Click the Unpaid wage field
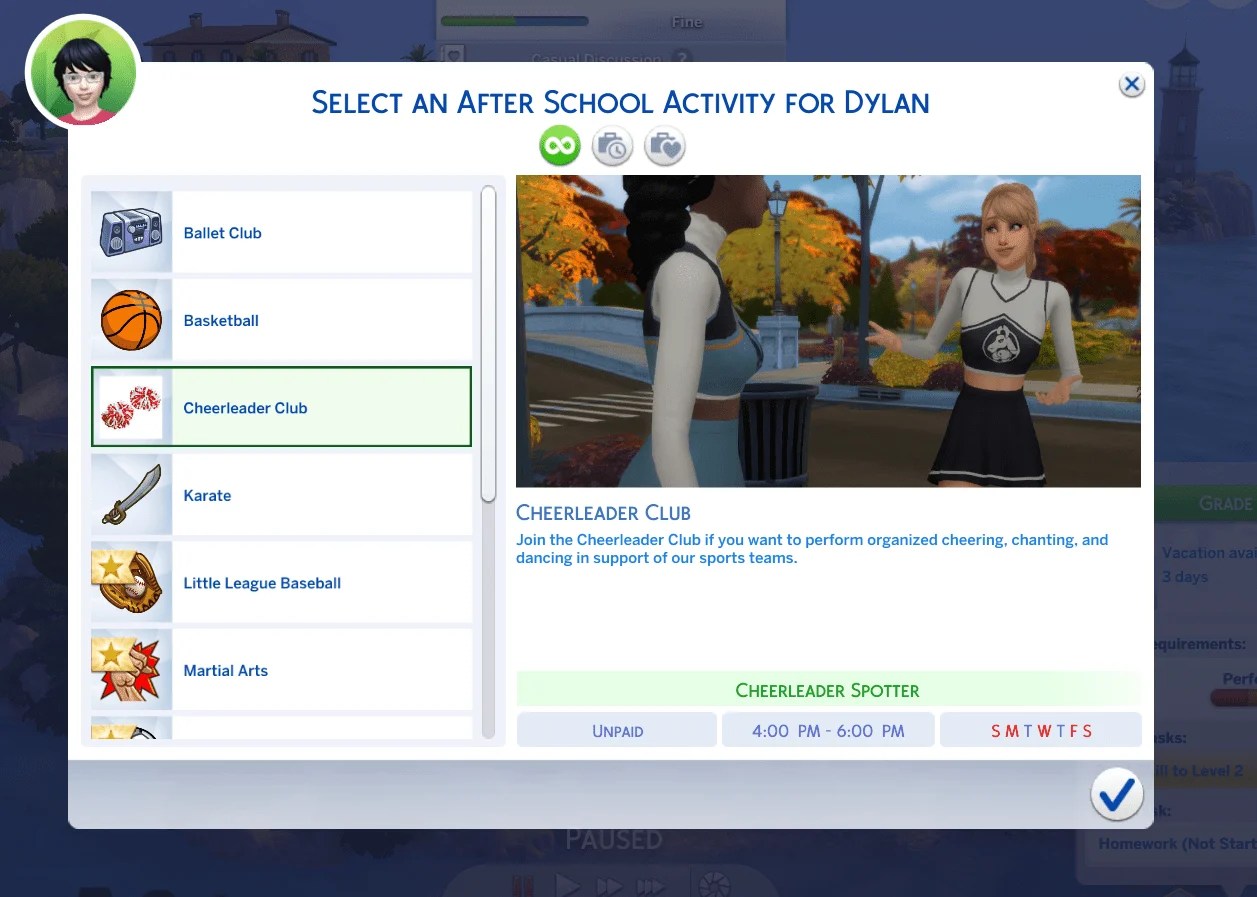 (x=616, y=729)
